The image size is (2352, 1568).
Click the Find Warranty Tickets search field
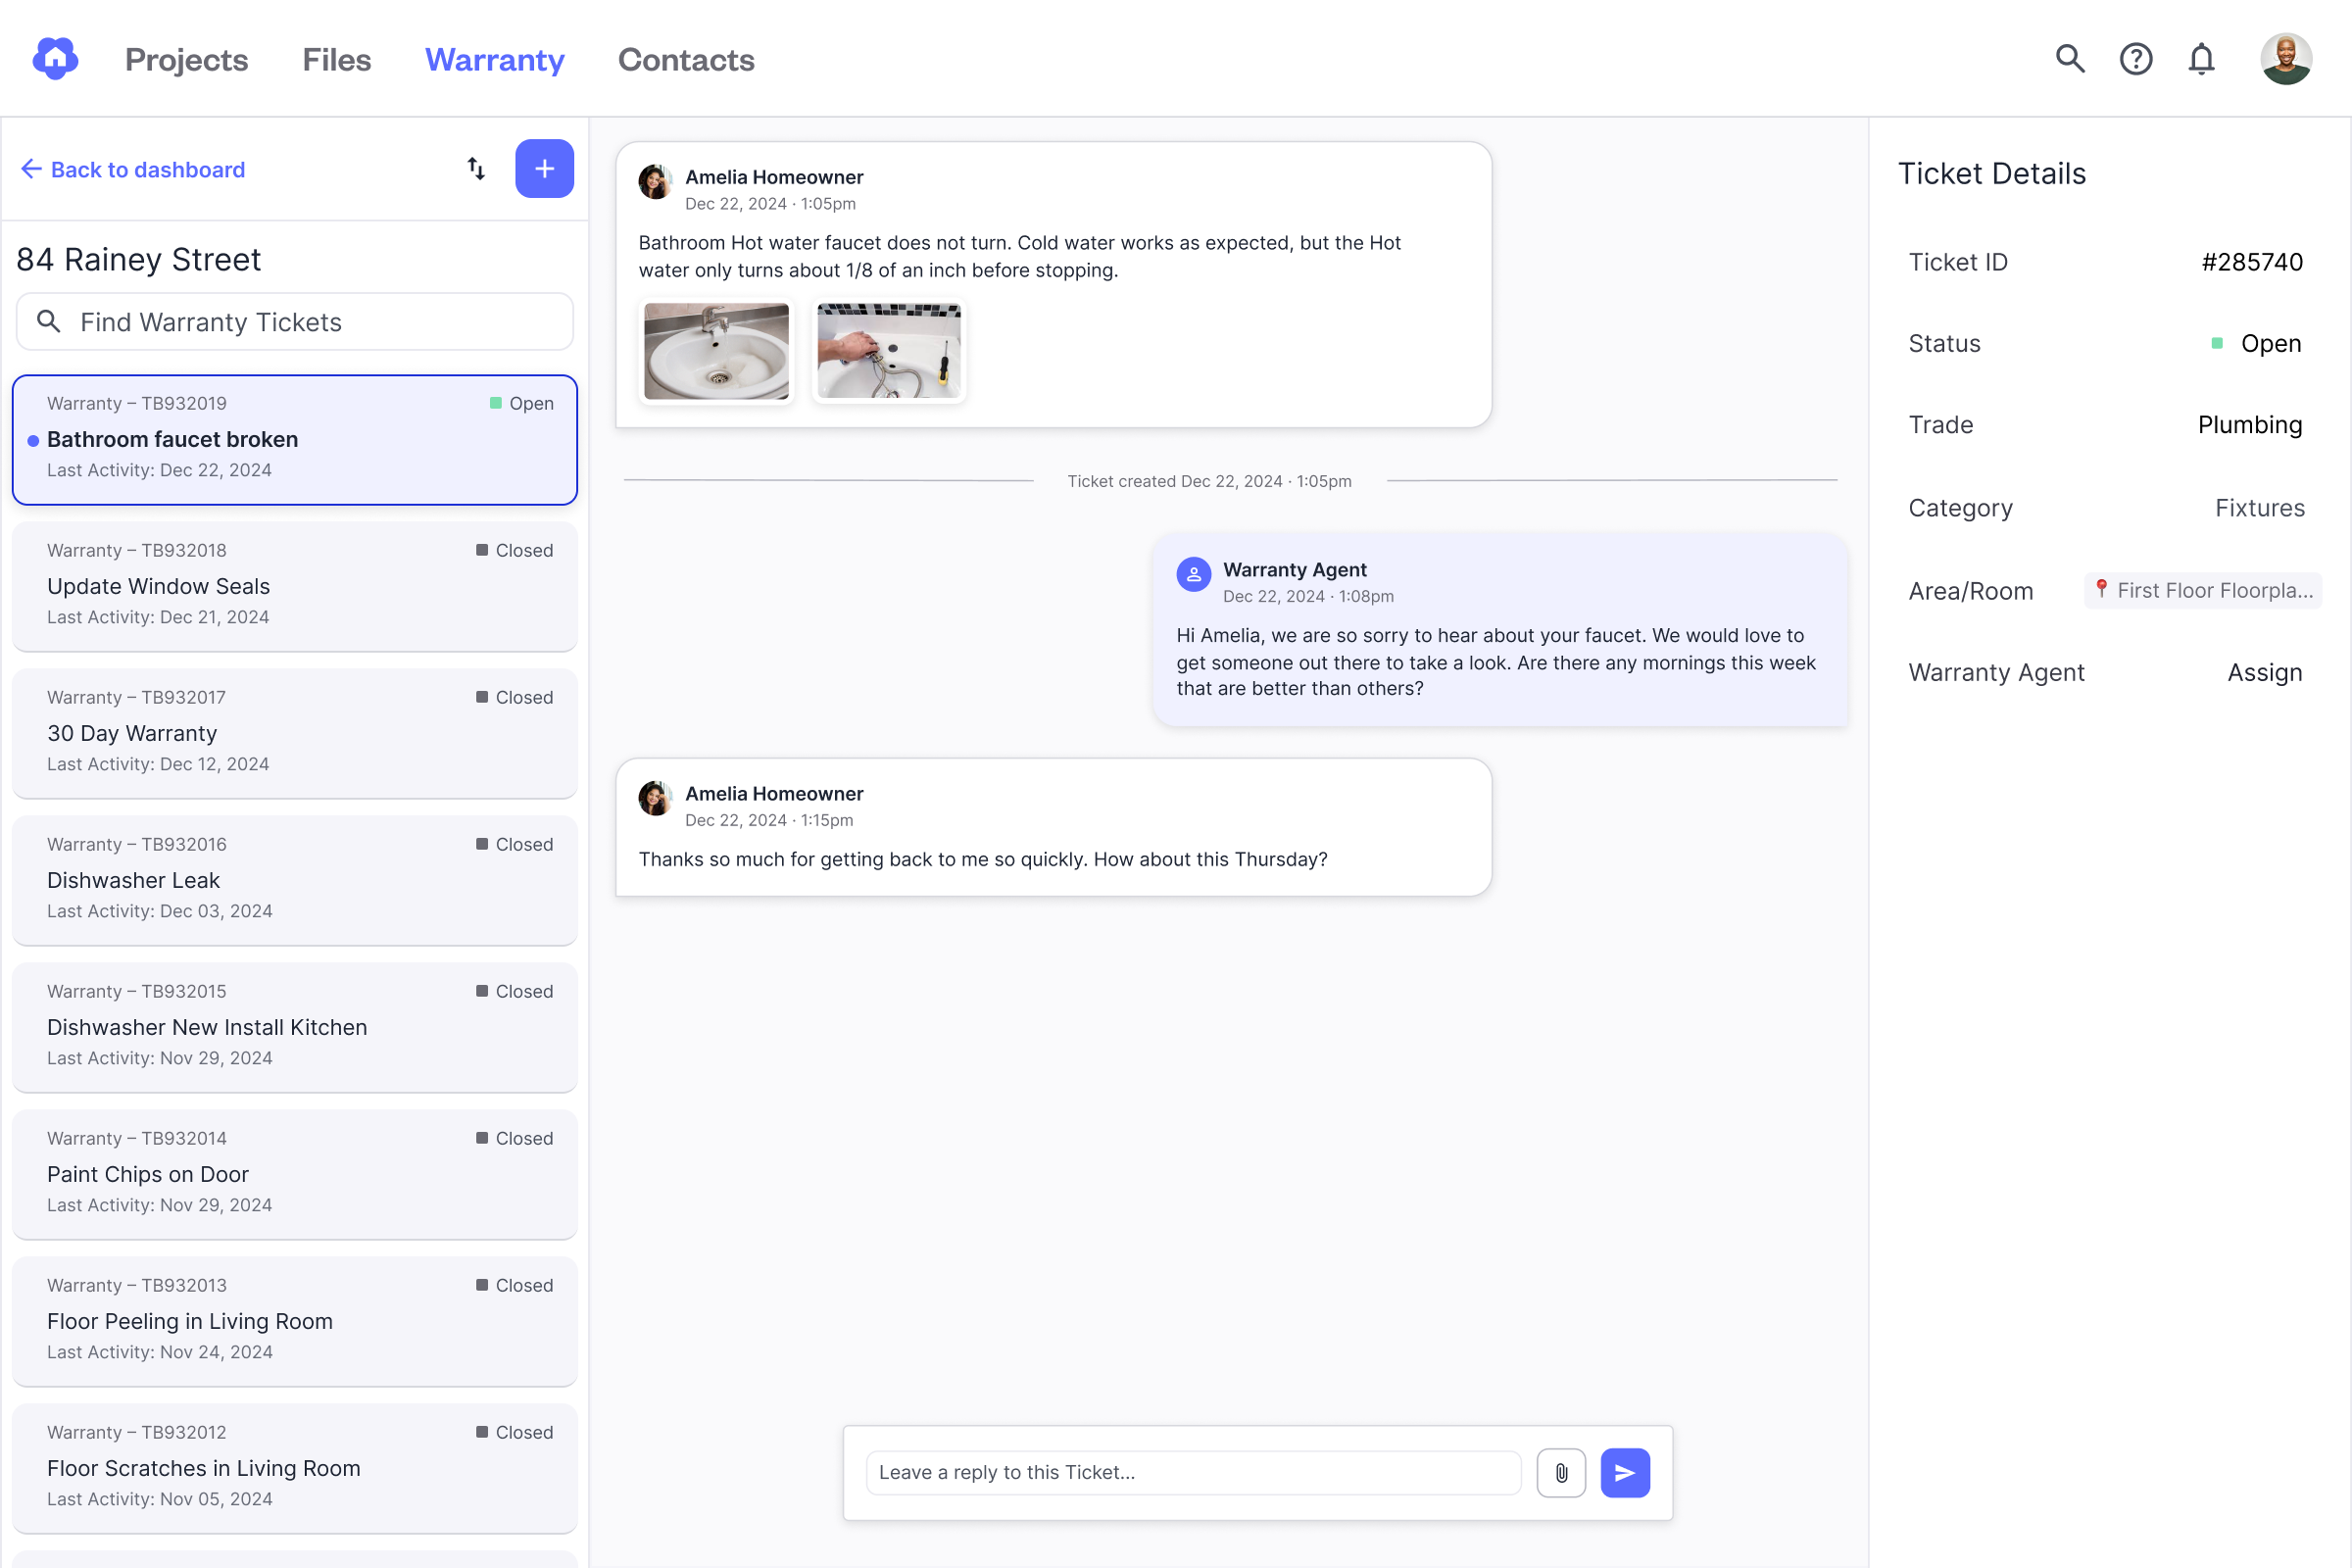tap(295, 322)
